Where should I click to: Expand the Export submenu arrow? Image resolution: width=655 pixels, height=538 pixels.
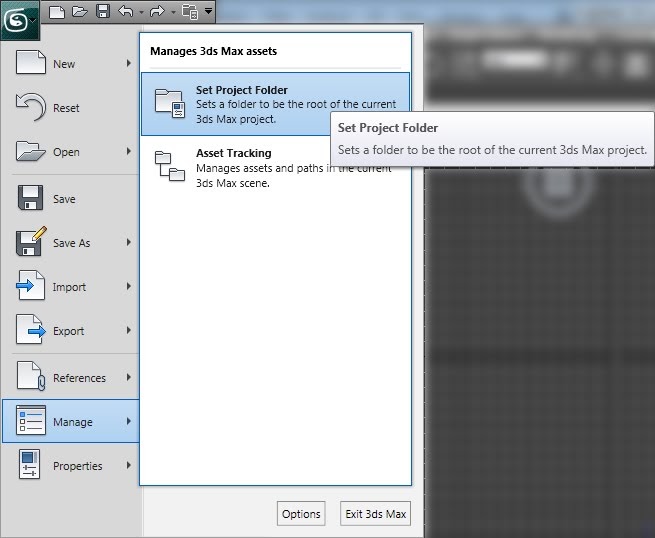pos(129,330)
